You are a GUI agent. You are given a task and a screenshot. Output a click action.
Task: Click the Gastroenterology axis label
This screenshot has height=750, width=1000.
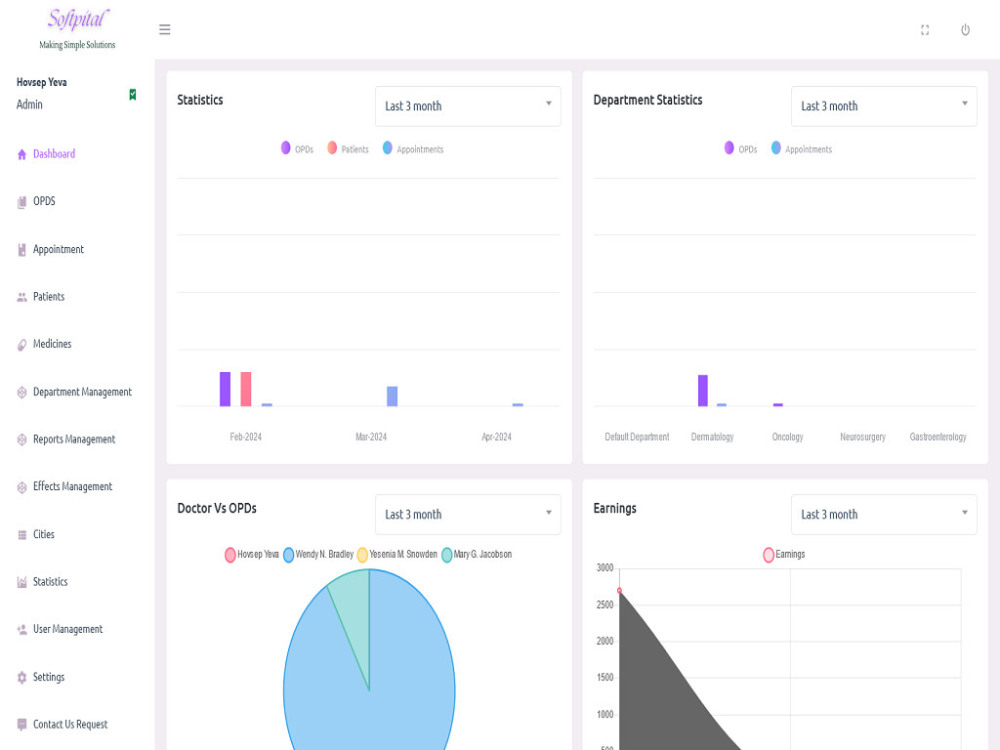point(938,437)
